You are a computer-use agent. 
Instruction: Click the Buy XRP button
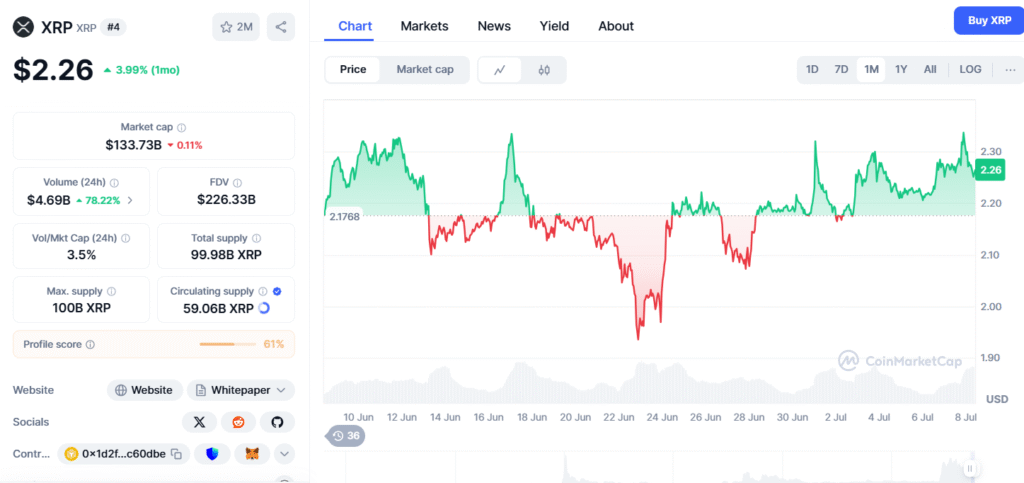(x=988, y=20)
